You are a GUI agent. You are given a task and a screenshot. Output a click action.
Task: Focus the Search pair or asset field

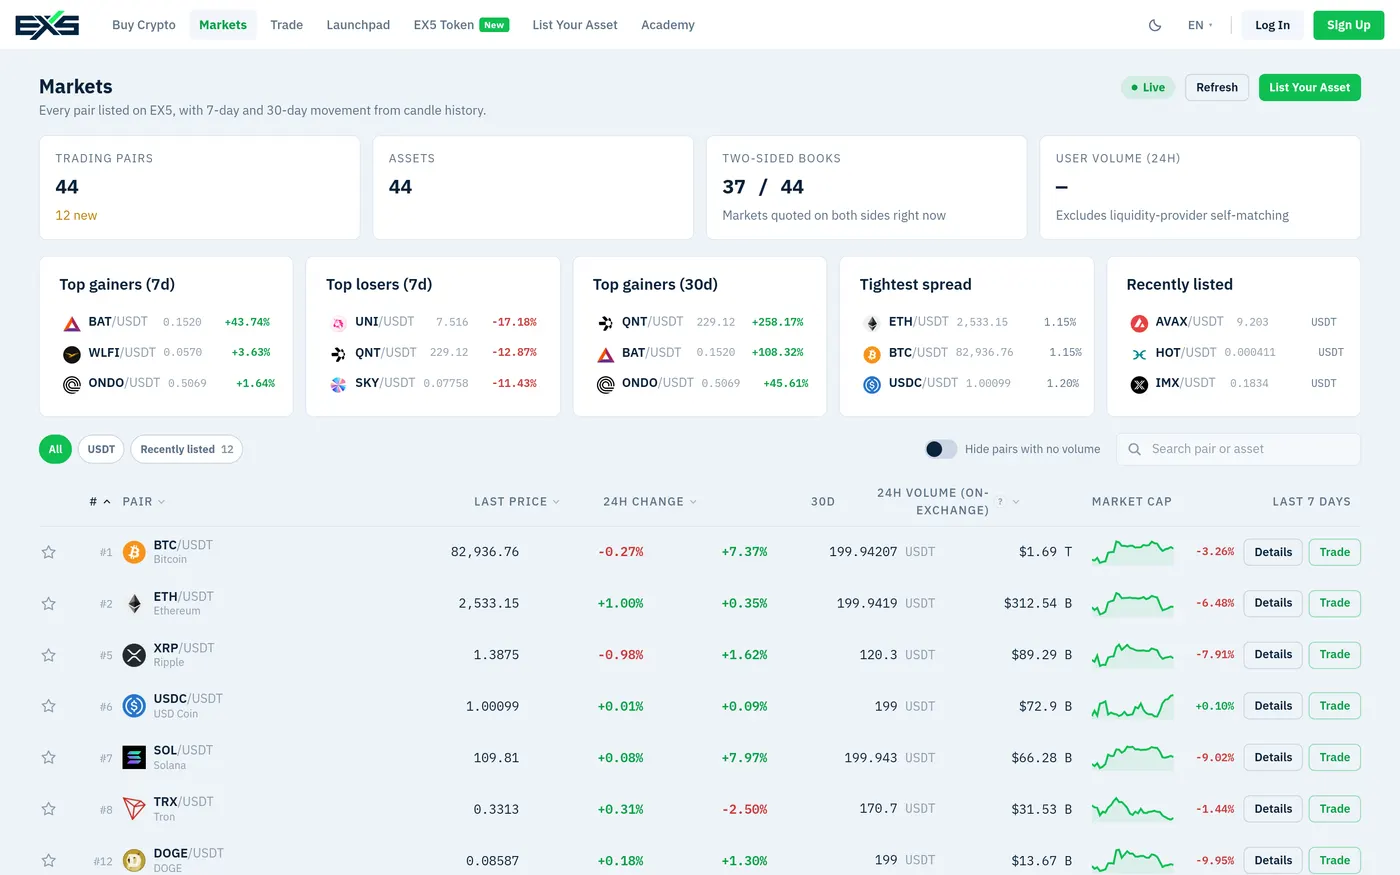click(x=1238, y=449)
